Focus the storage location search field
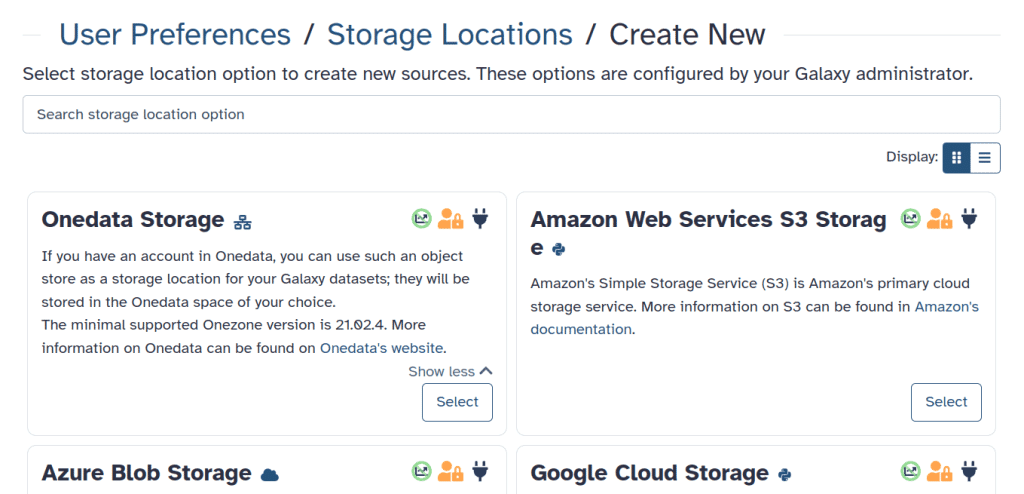Image resolution: width=1024 pixels, height=494 pixels. [x=511, y=114]
